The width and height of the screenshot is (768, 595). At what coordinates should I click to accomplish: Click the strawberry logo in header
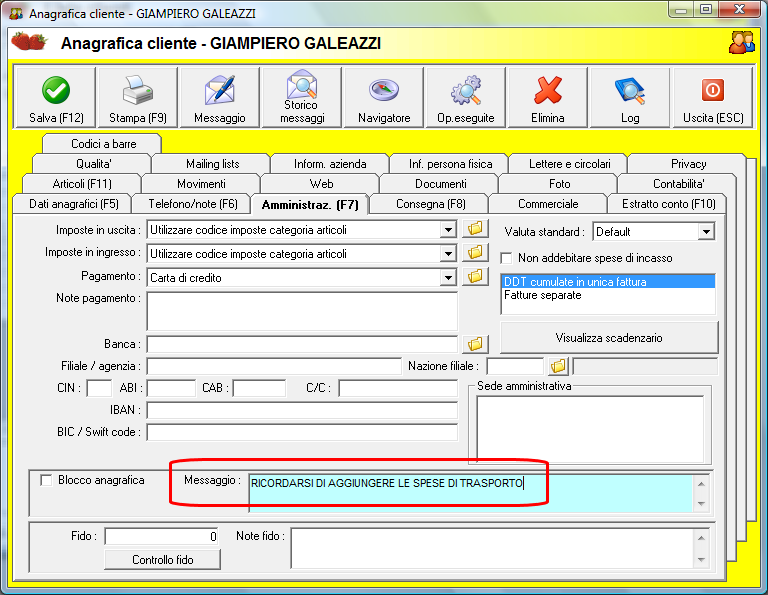click(x=29, y=41)
